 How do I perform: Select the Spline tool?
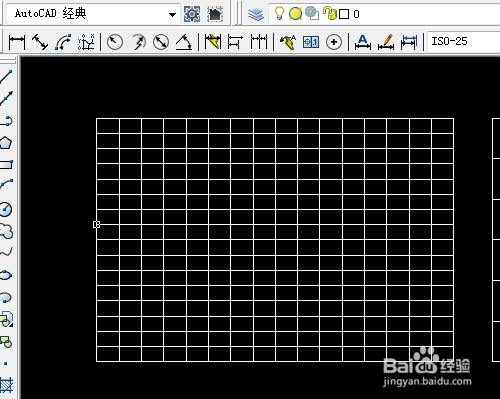click(6, 252)
